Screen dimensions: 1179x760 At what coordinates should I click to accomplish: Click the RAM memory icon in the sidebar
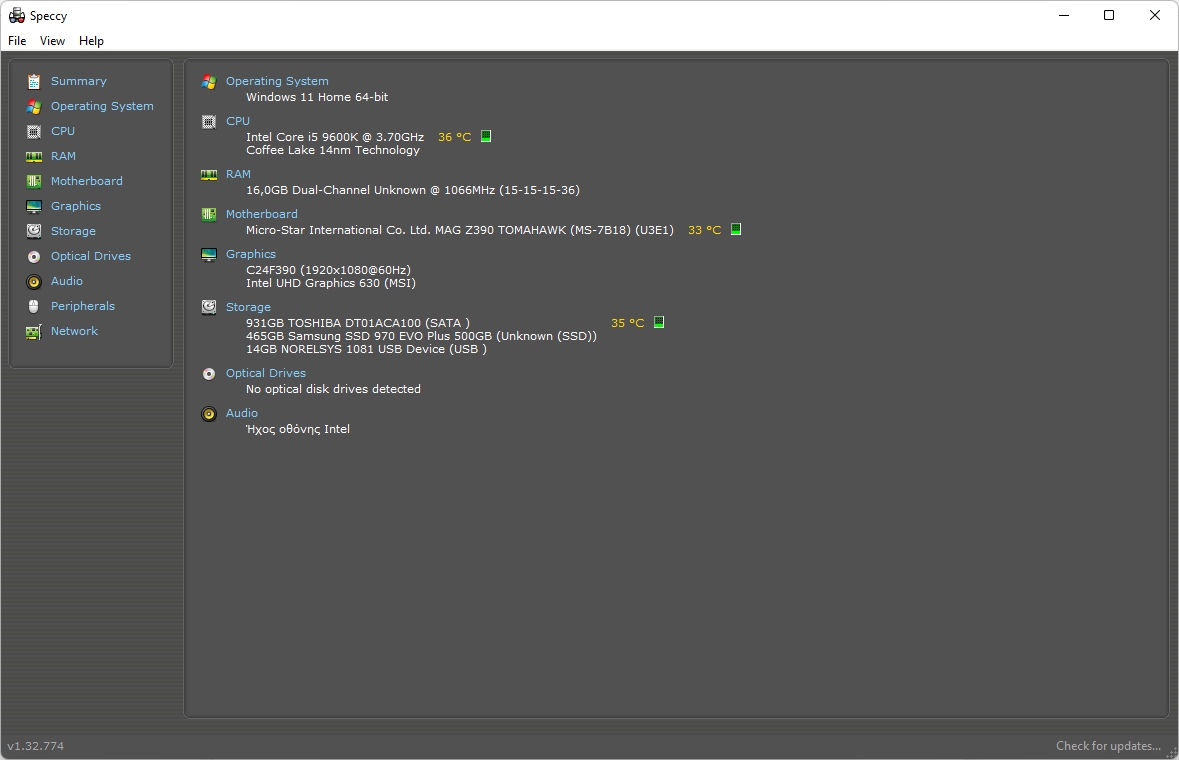(33, 156)
